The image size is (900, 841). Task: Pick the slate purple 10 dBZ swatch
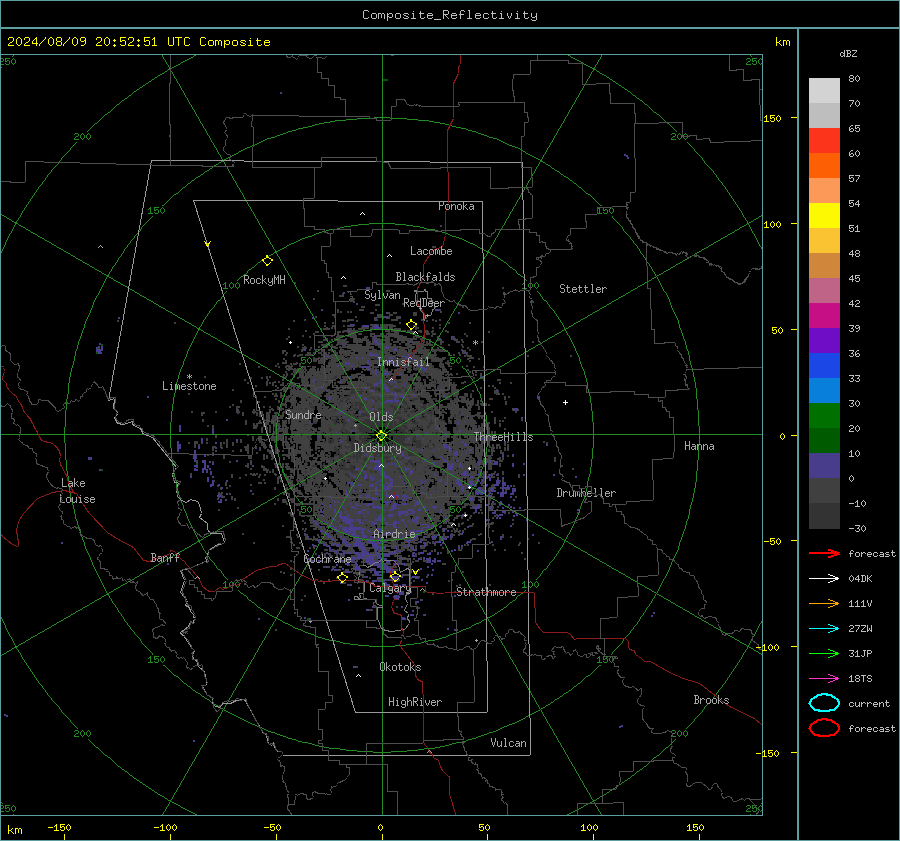824,466
